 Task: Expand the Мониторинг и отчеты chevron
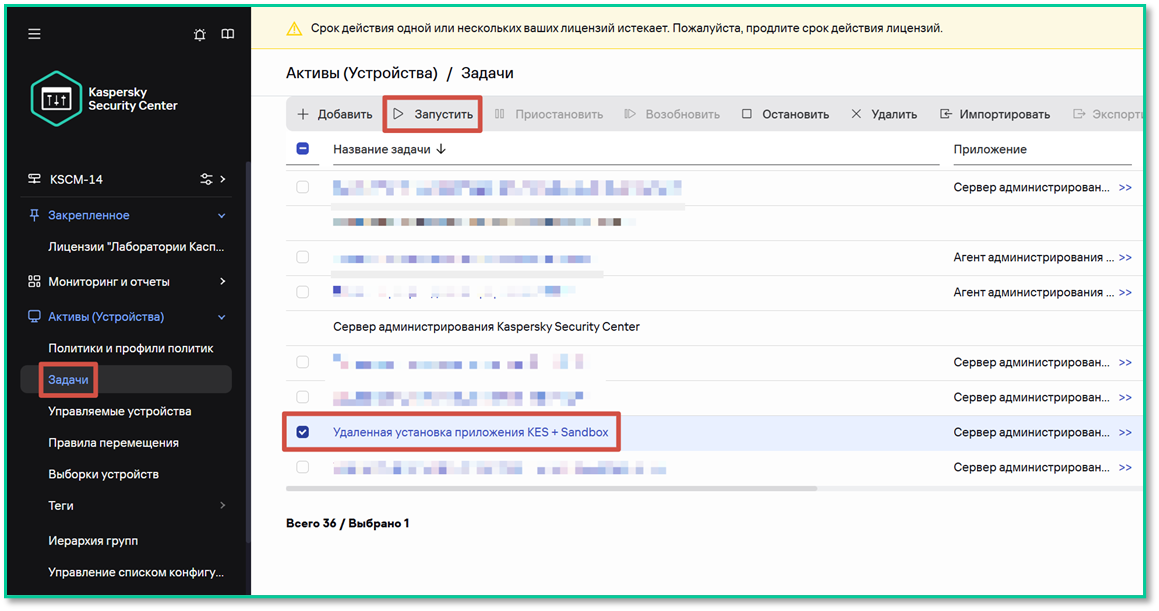[222, 281]
